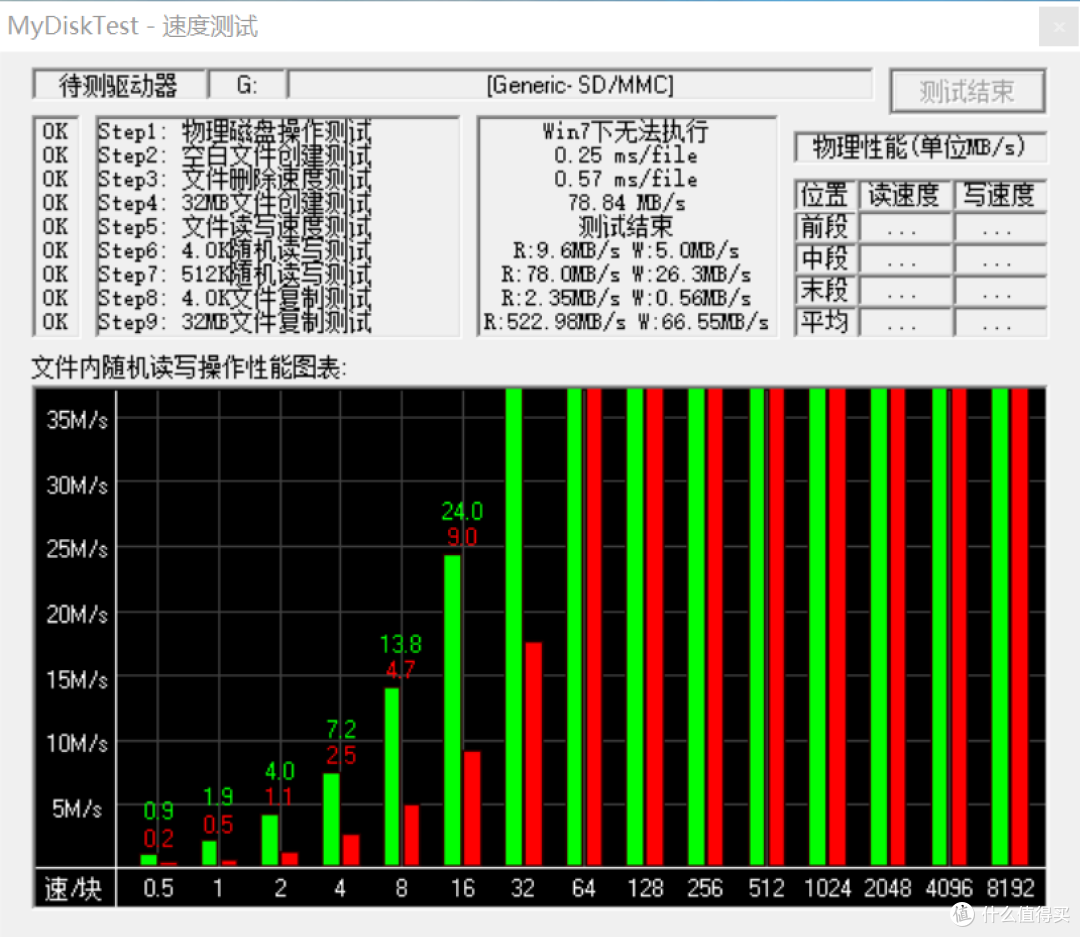Click the 速/块 axis label
This screenshot has width=1080, height=937.
click(74, 889)
